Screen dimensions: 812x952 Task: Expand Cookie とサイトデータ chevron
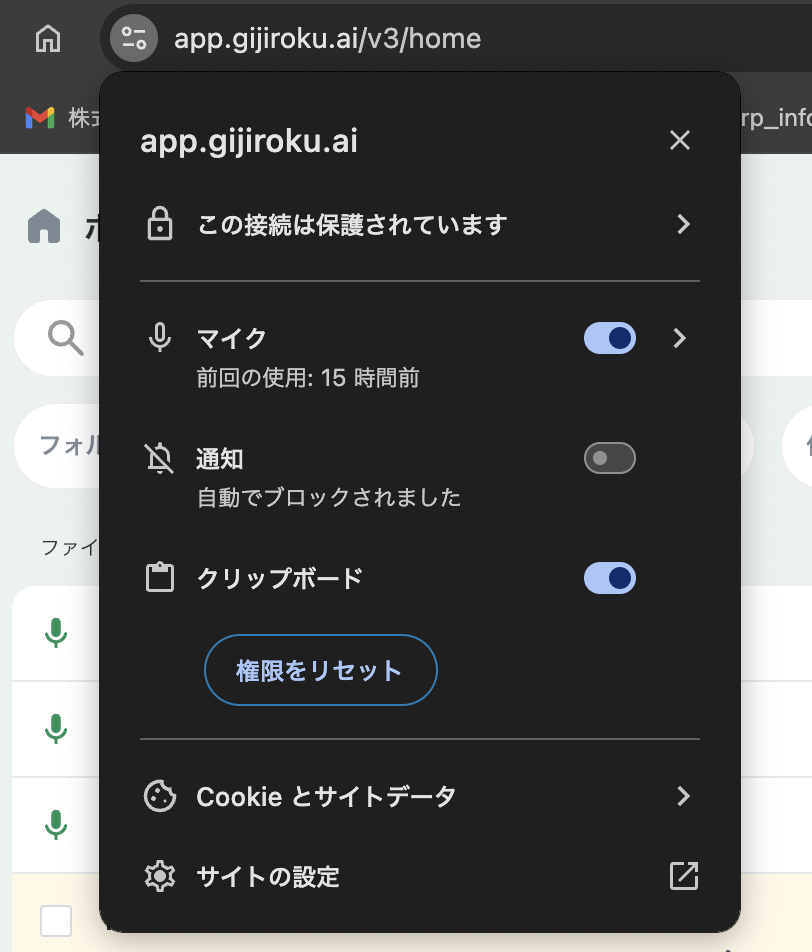point(683,796)
